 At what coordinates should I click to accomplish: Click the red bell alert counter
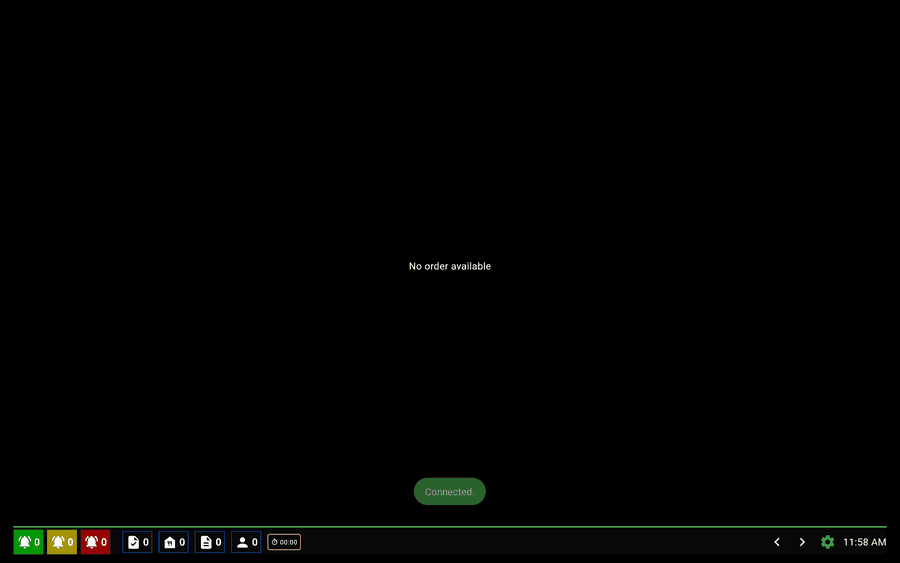pos(95,542)
